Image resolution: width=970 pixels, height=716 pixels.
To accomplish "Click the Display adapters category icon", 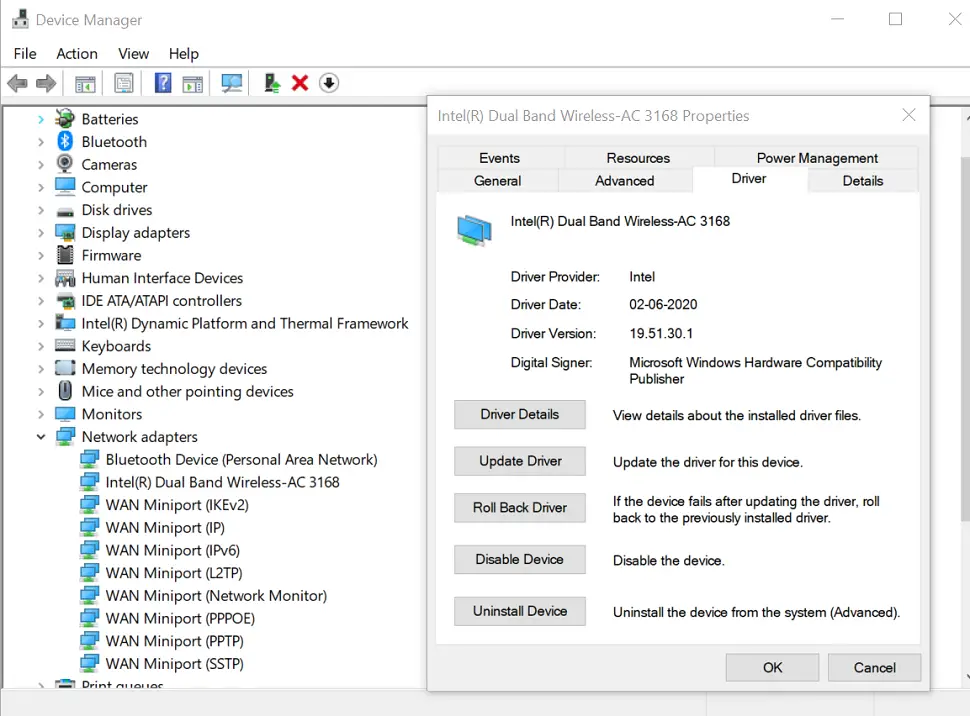I will coord(65,232).
